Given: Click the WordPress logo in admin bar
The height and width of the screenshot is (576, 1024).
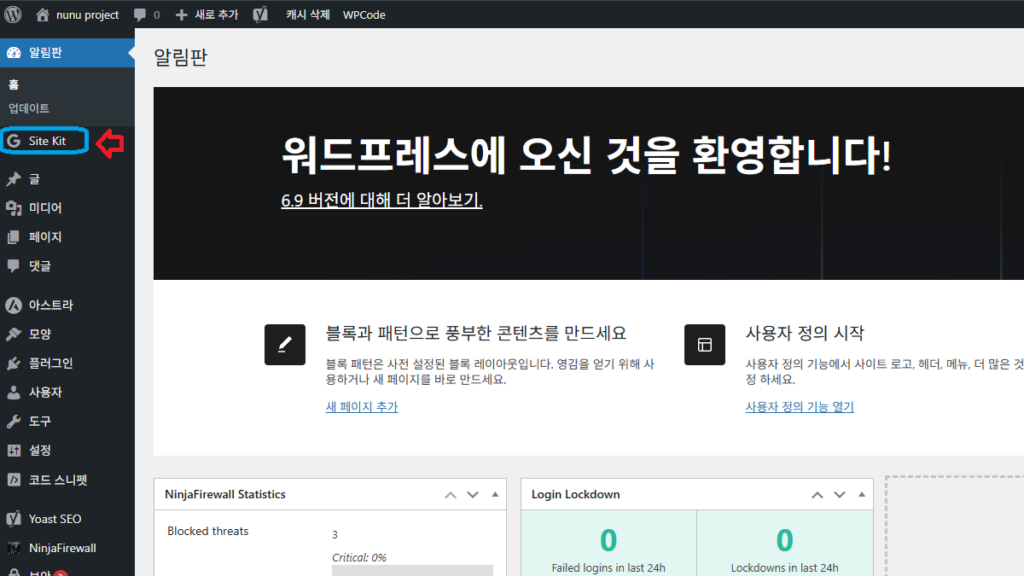Looking at the screenshot, I should 13,15.
